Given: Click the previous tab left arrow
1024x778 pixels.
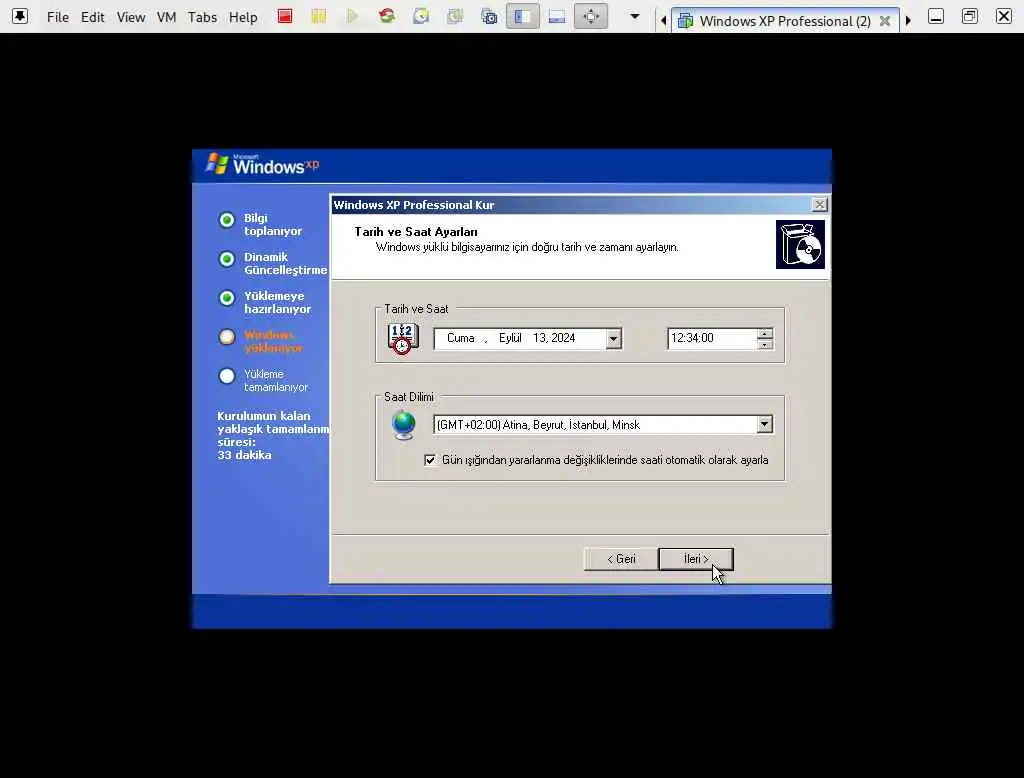Looking at the screenshot, I should [x=664, y=21].
